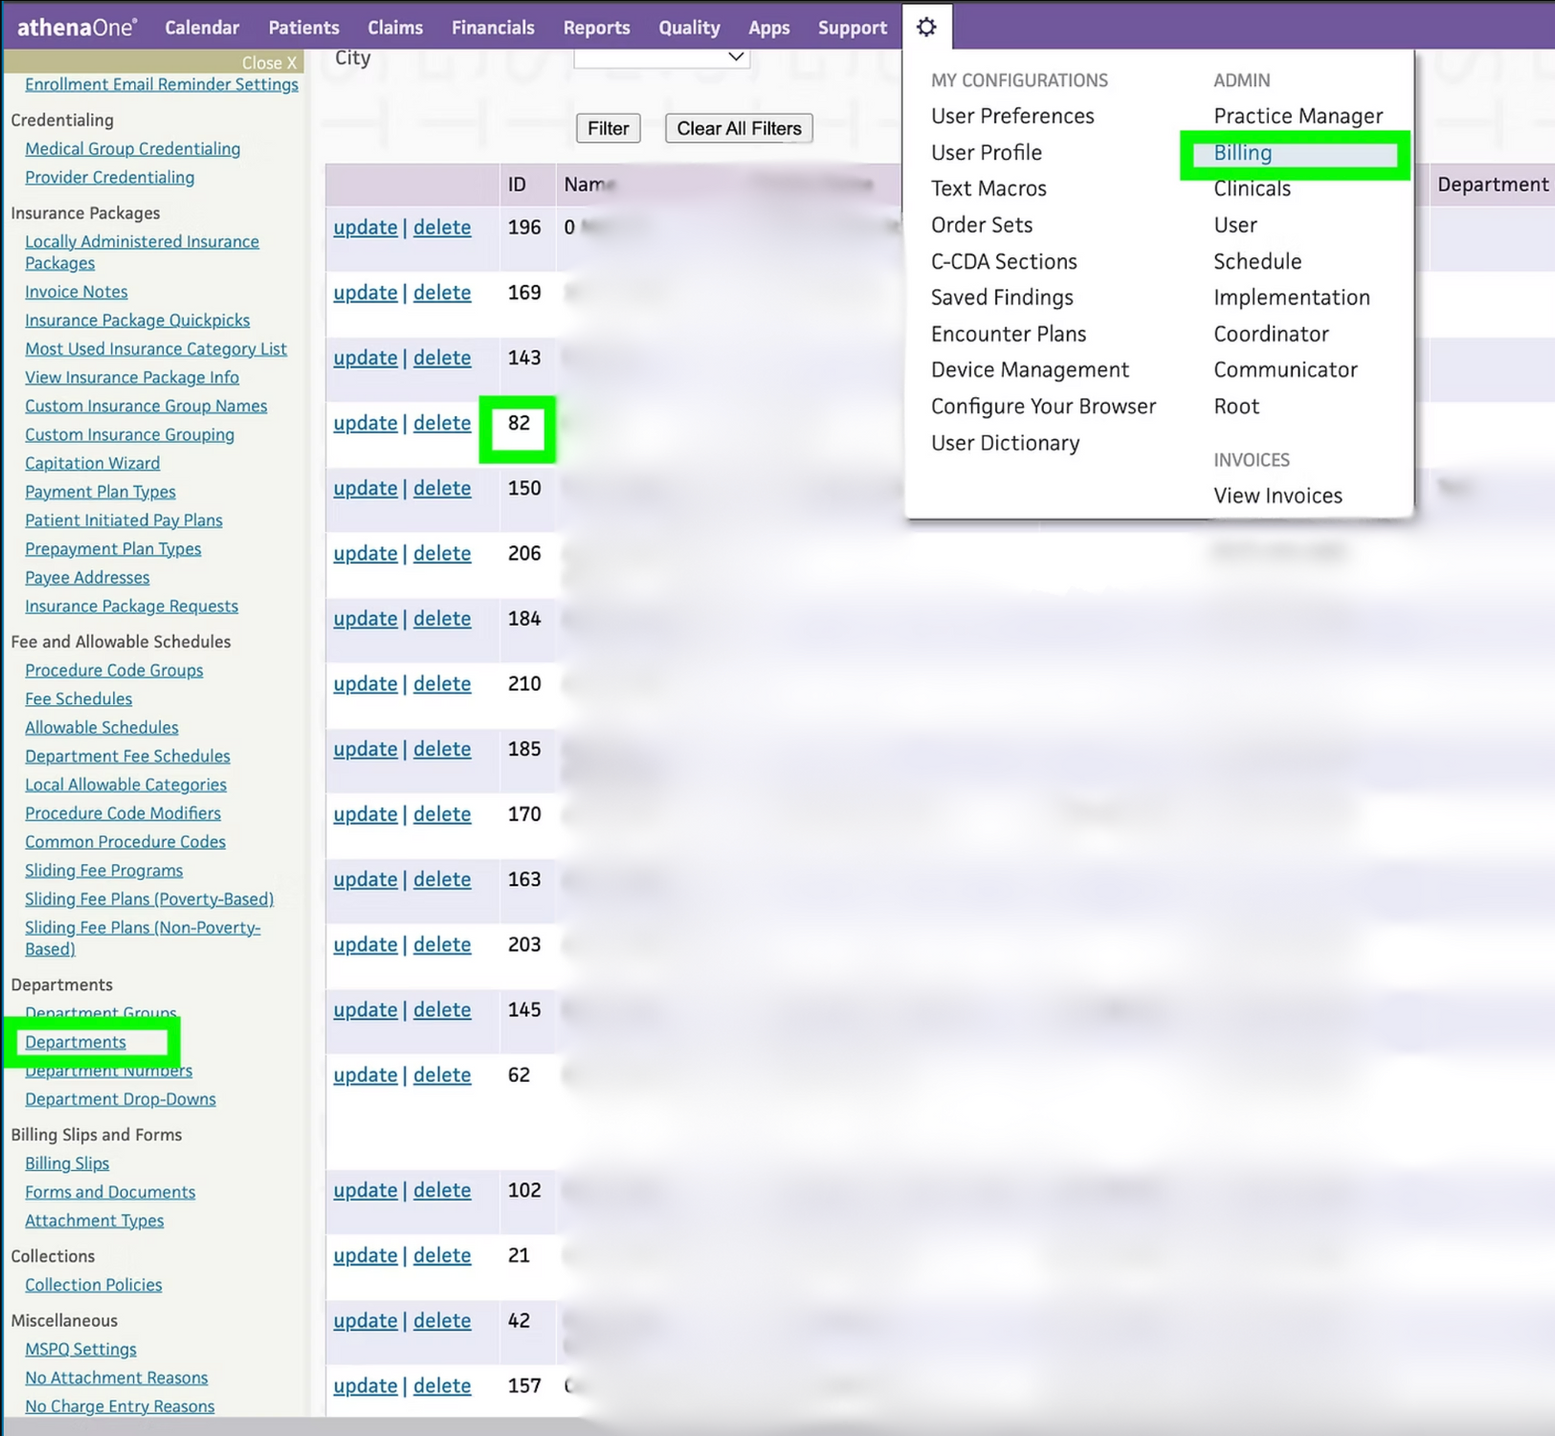Open the Reports menu in top bar
This screenshot has width=1555, height=1436.
pyautogui.click(x=596, y=27)
